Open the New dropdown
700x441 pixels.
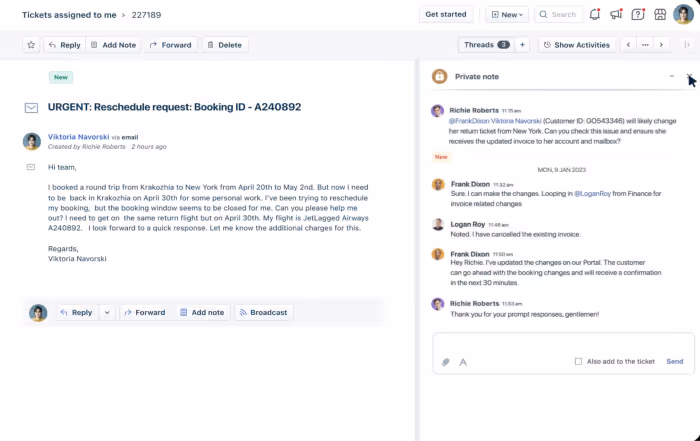click(507, 15)
